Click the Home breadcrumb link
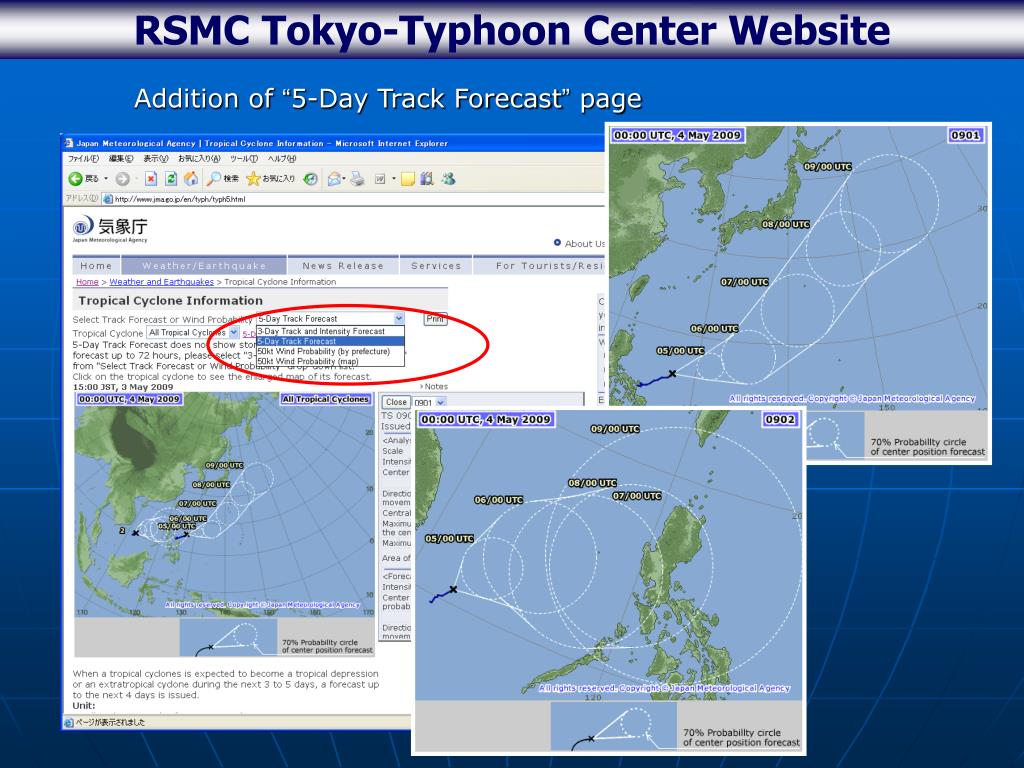Viewport: 1024px width, 768px height. (87, 282)
